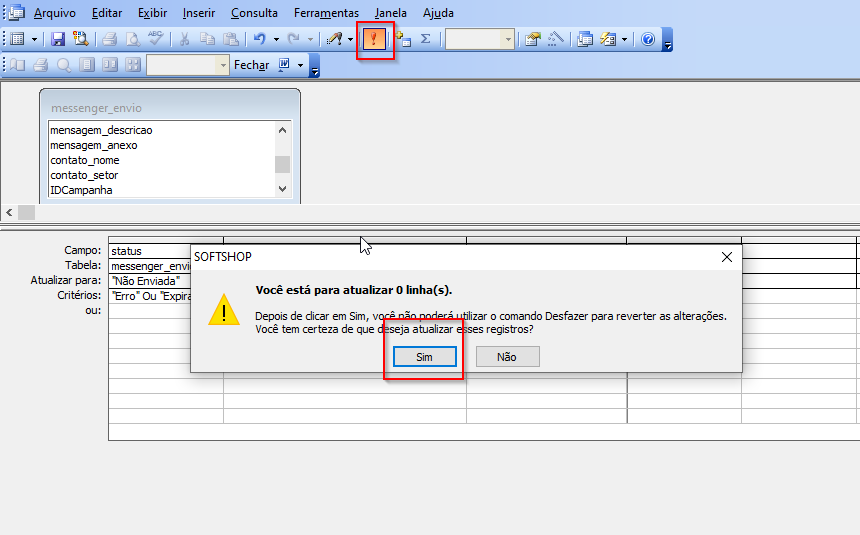This screenshot has width=860, height=535.
Task: Open the Consulta menu
Action: 254,13
